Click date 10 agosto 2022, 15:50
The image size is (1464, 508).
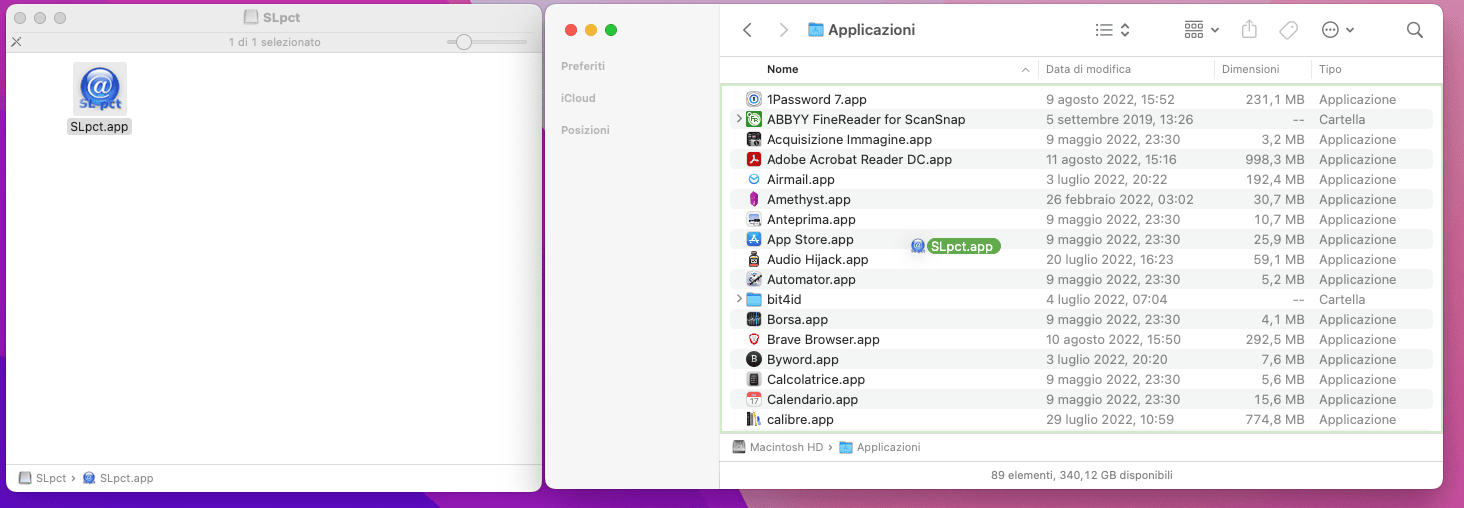click(x=1113, y=339)
